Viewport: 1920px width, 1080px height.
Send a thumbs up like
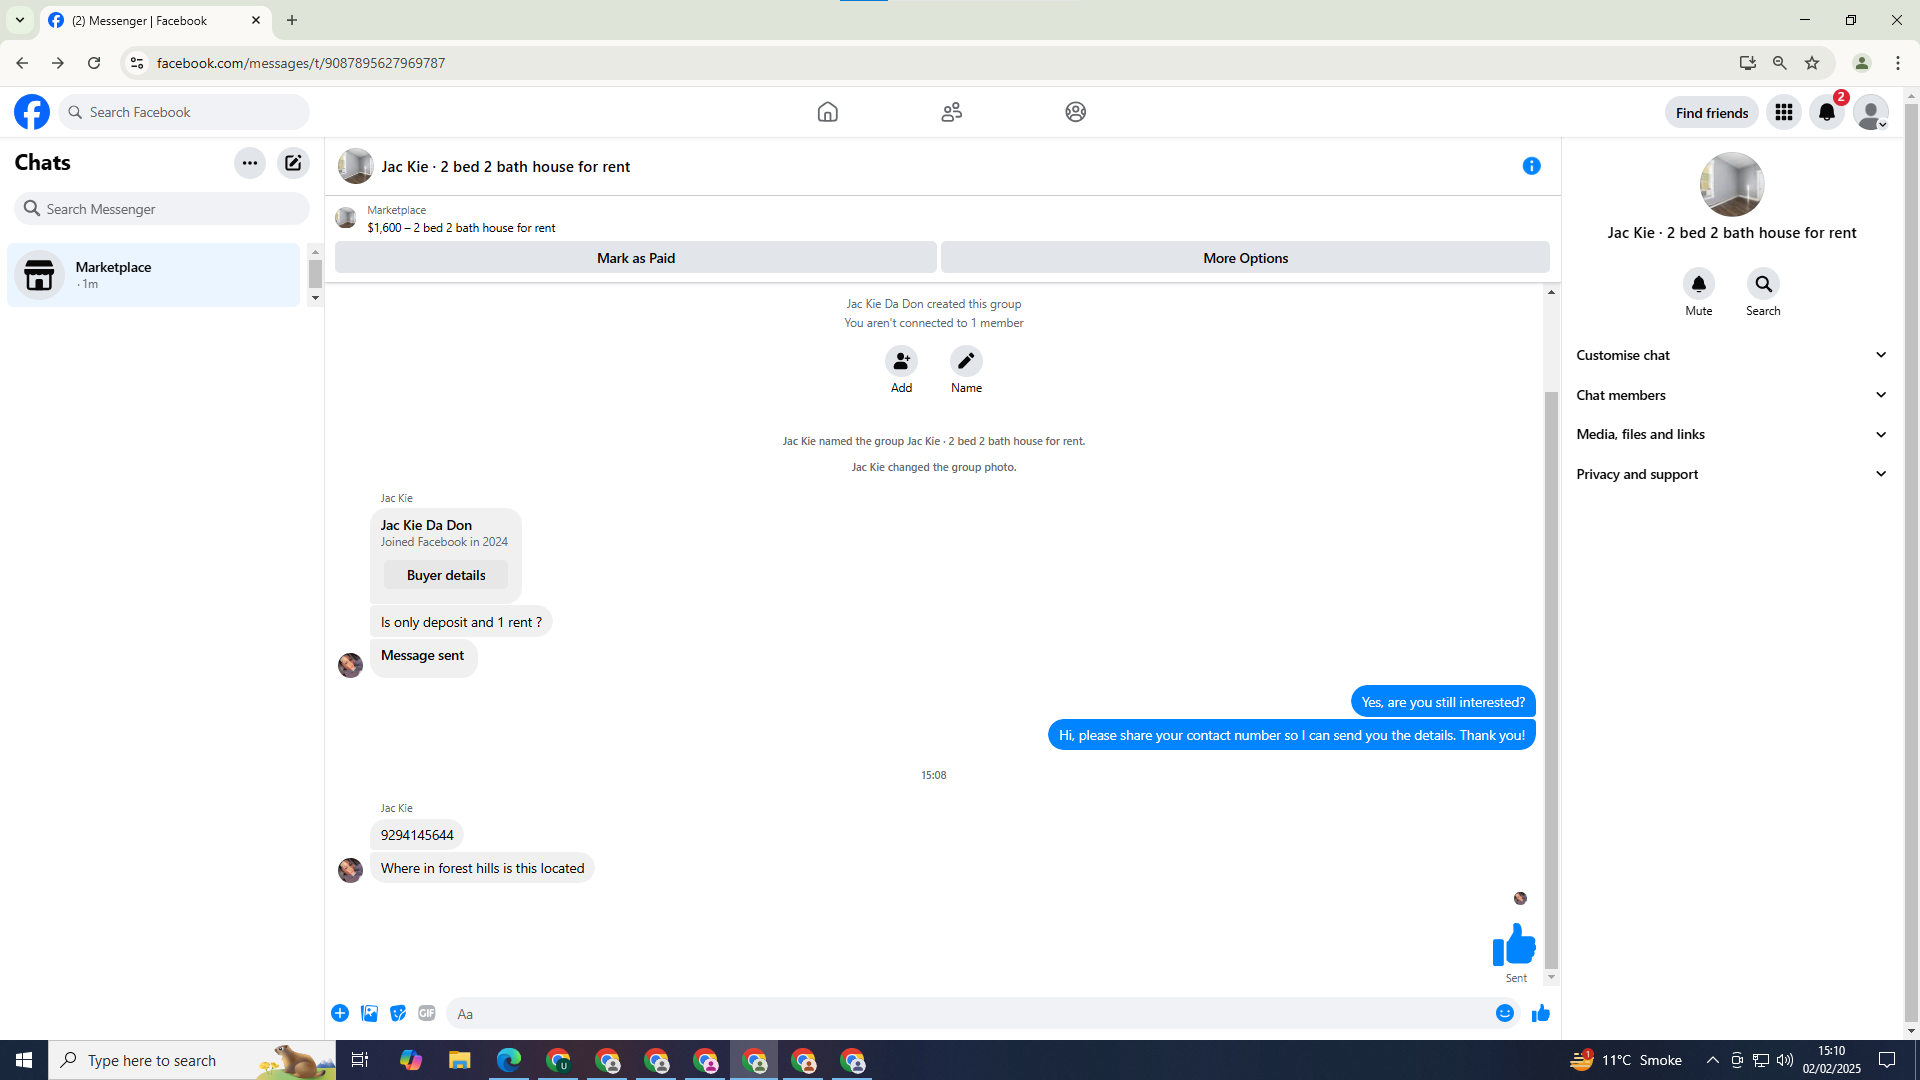pos(1540,1013)
